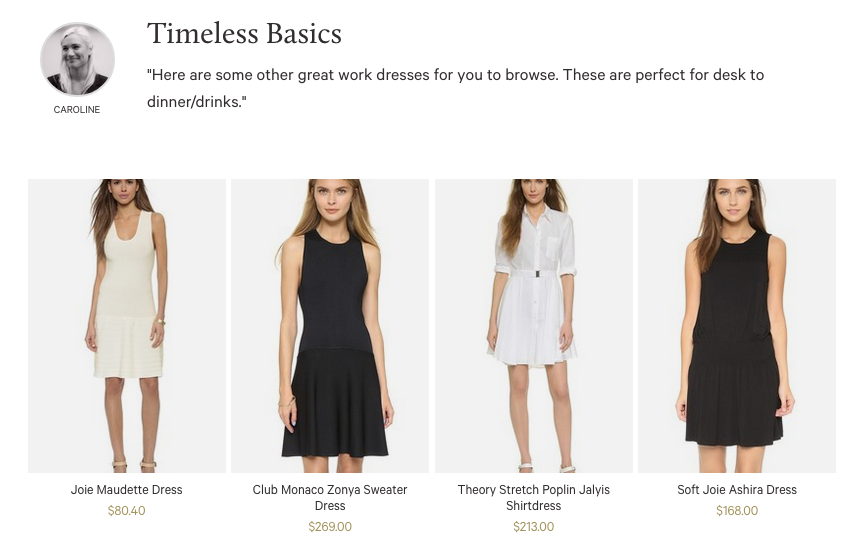Click the quote about great work dresses
The image size is (868, 544).
tap(455, 88)
